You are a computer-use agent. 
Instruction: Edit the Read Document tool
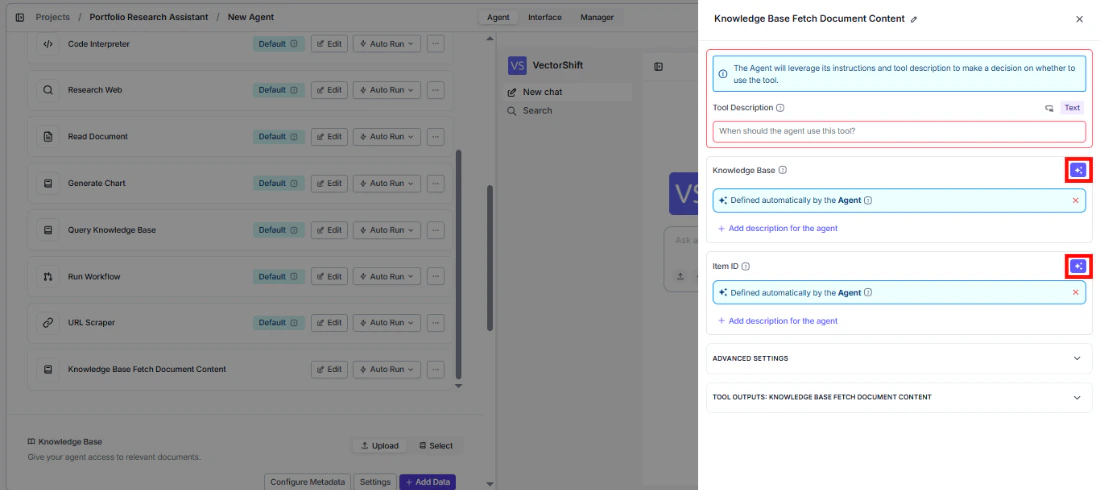329,136
